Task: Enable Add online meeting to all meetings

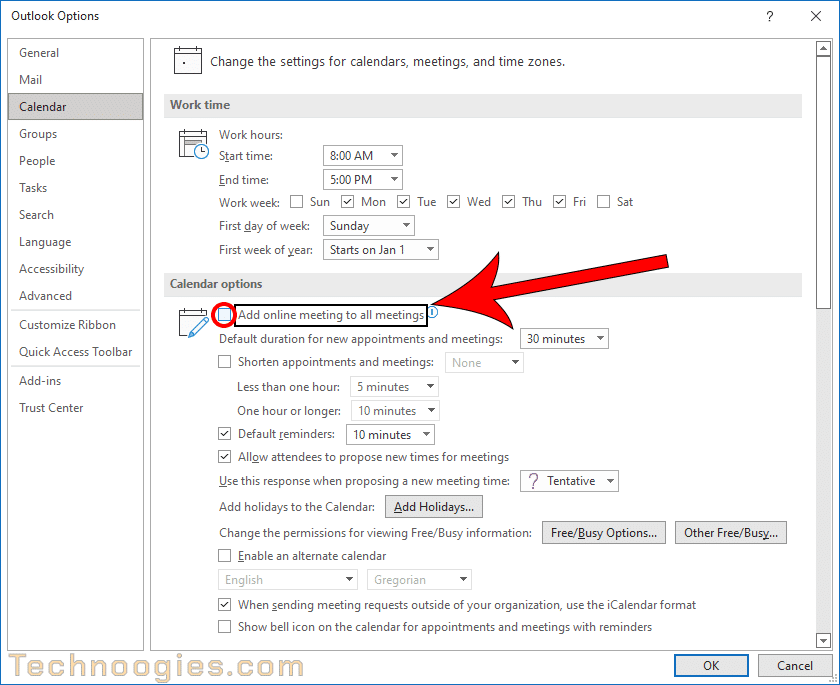Action: click(x=225, y=315)
